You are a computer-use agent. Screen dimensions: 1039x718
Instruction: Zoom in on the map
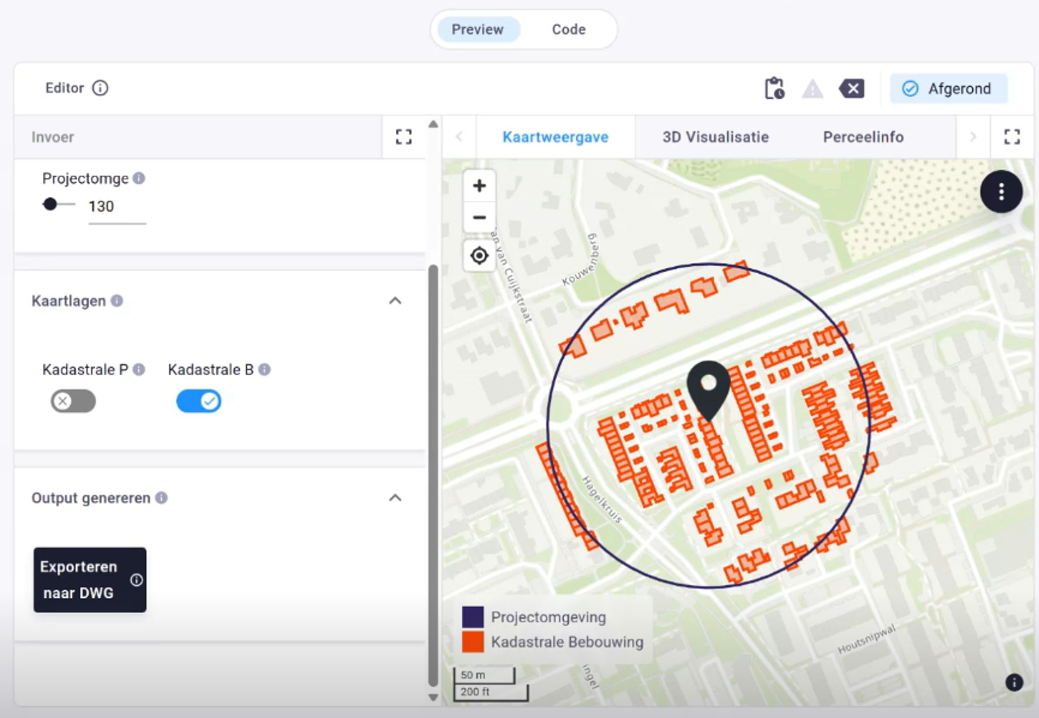[479, 186]
